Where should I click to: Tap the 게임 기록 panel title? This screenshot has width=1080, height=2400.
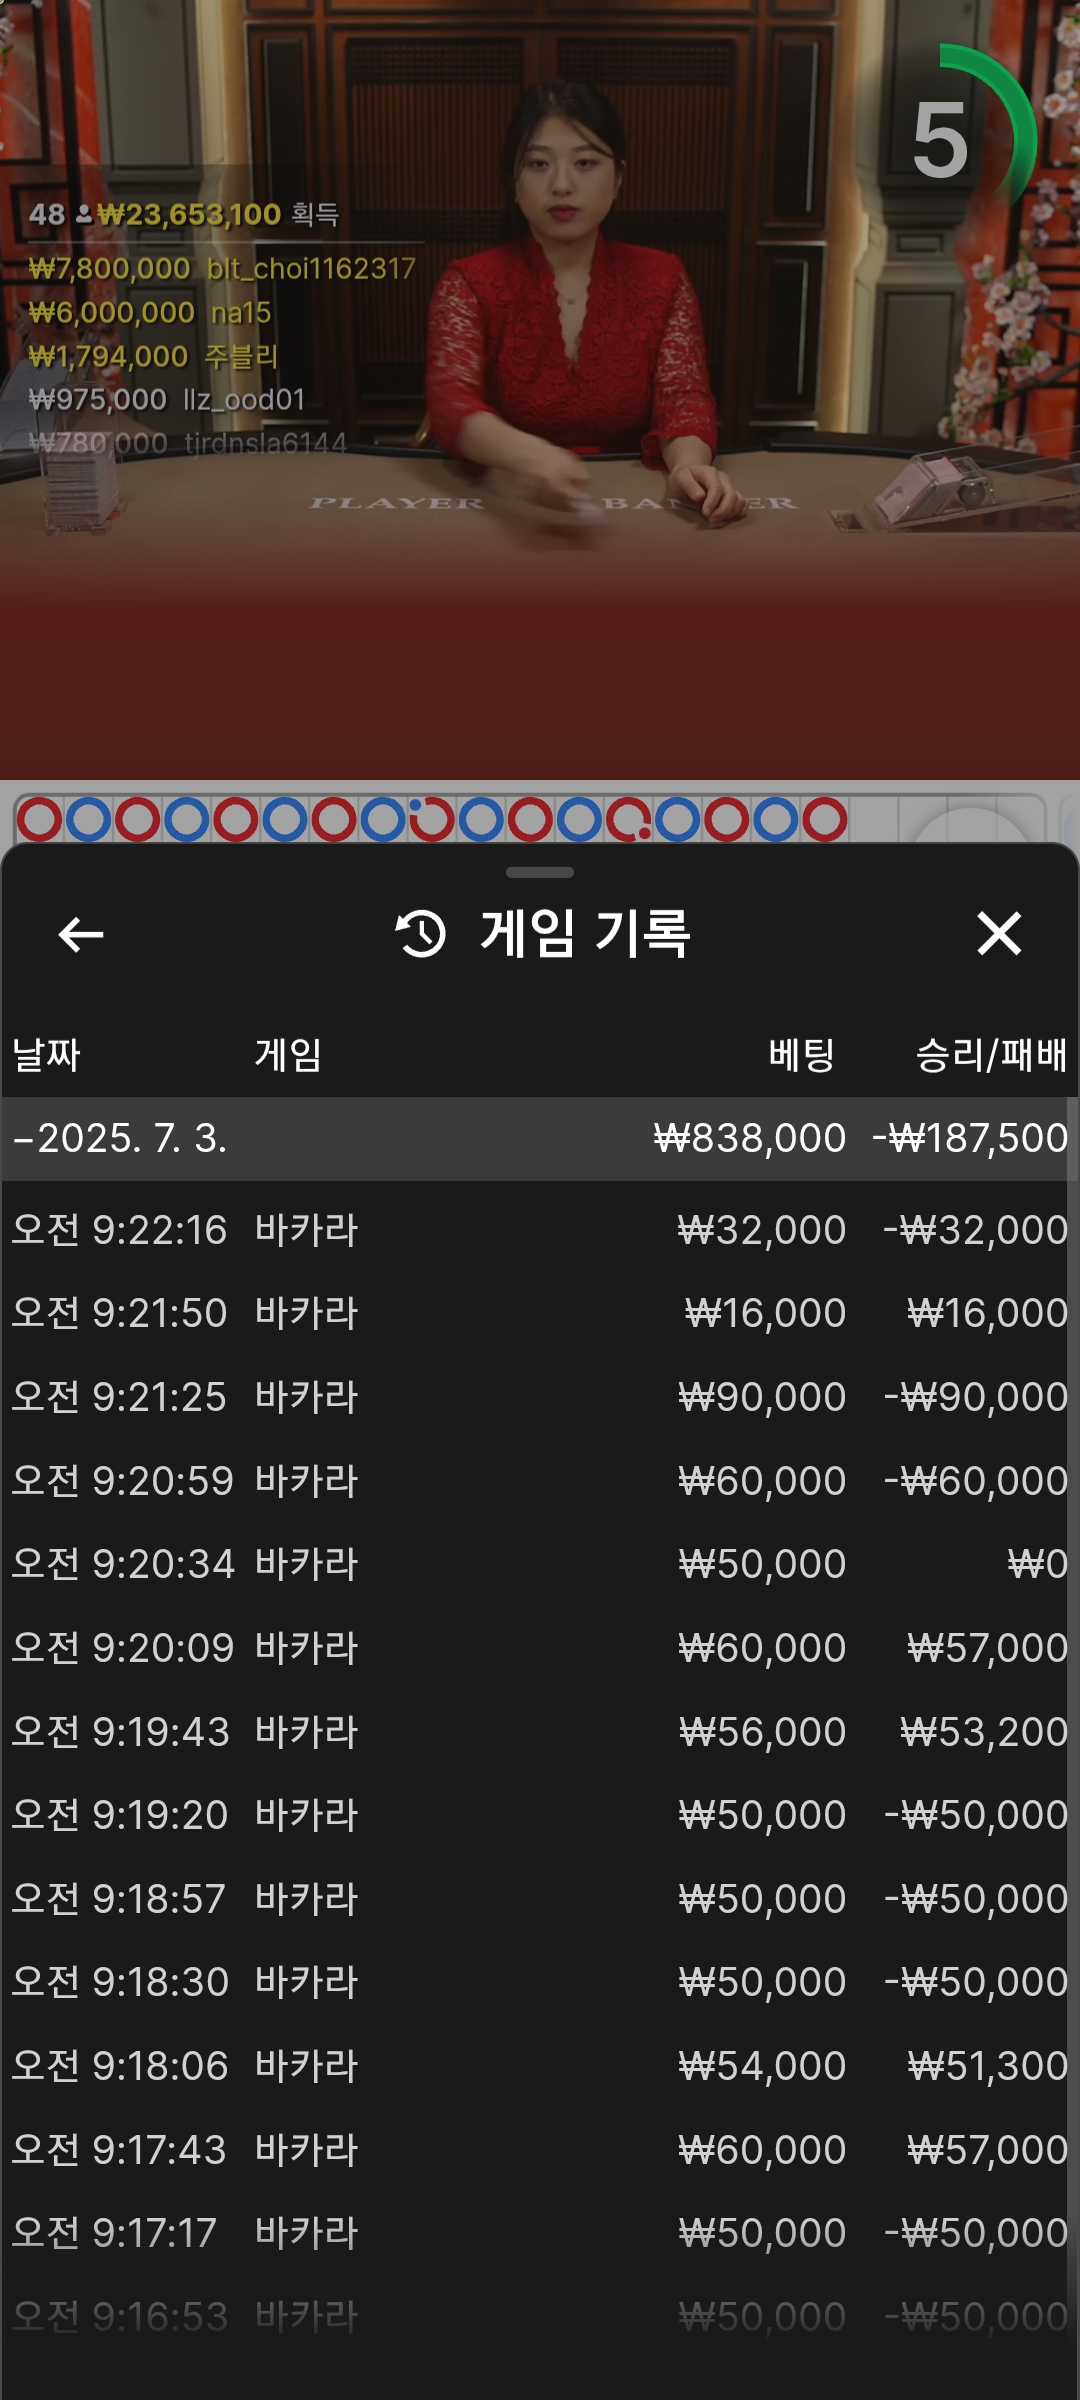585,934
